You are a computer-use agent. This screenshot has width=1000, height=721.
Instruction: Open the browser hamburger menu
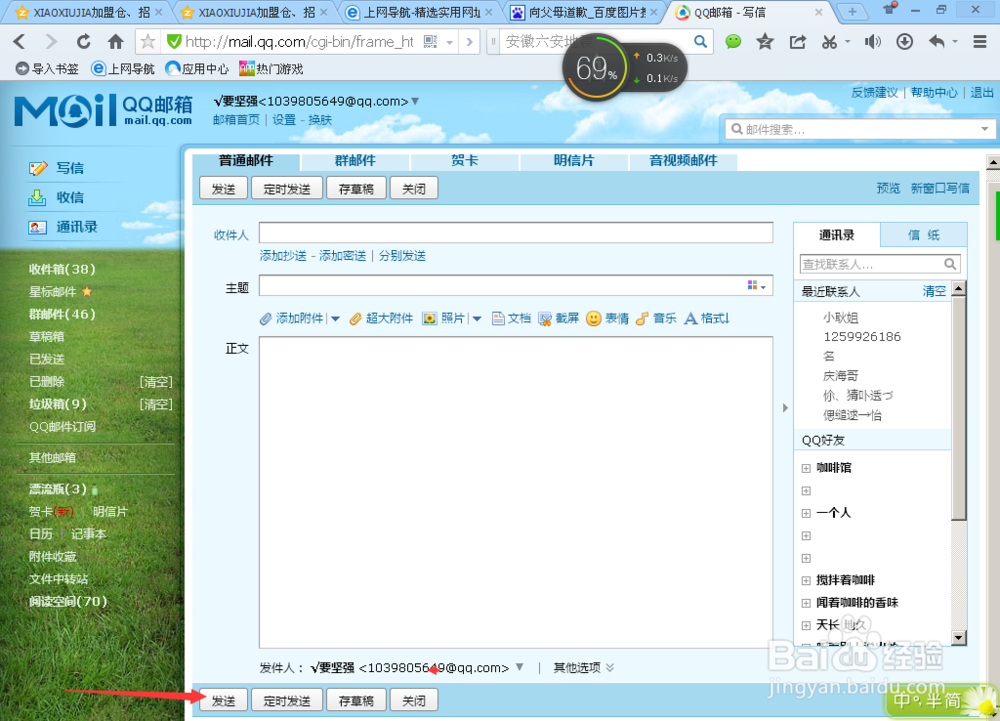[980, 42]
